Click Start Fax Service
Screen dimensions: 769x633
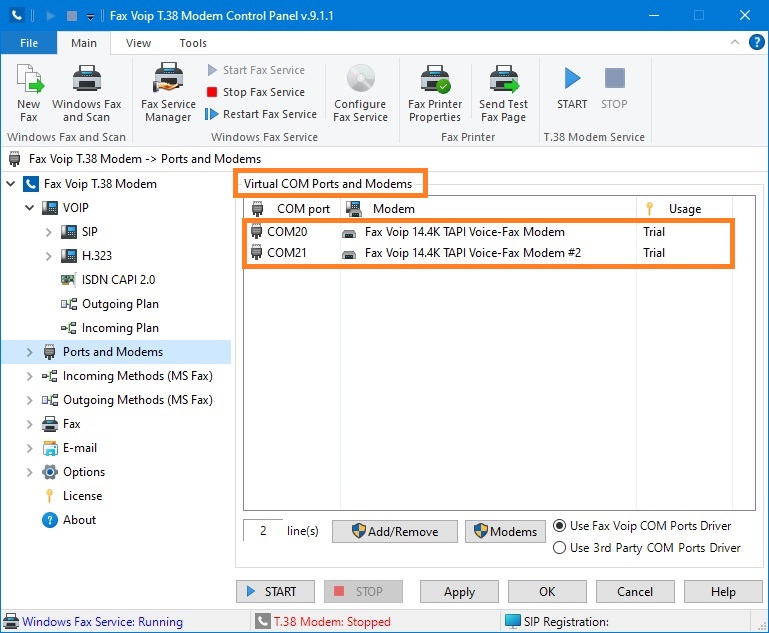coord(256,70)
